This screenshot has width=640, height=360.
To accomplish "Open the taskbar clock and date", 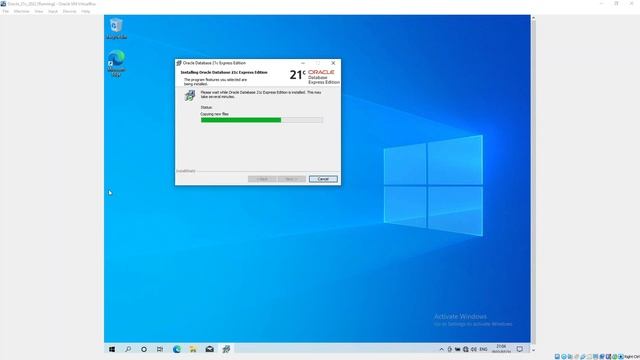I will [x=501, y=349].
